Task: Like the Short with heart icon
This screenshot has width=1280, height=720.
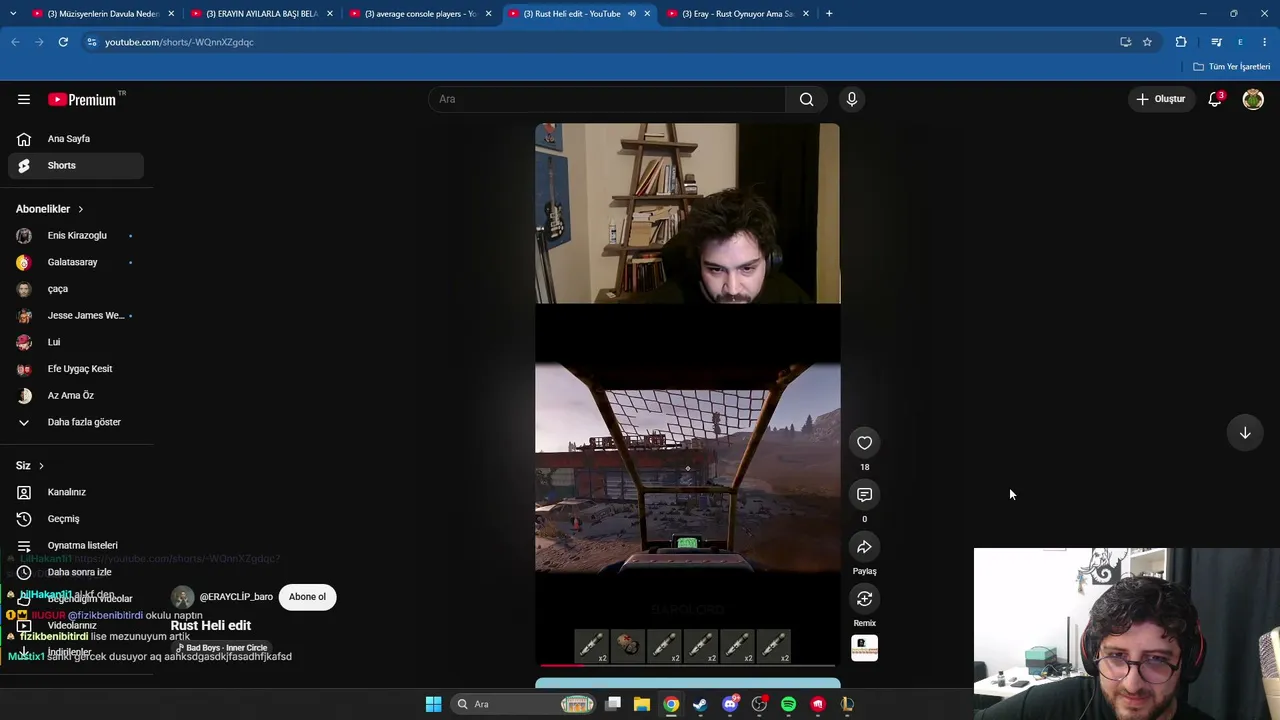Action: pos(865,443)
